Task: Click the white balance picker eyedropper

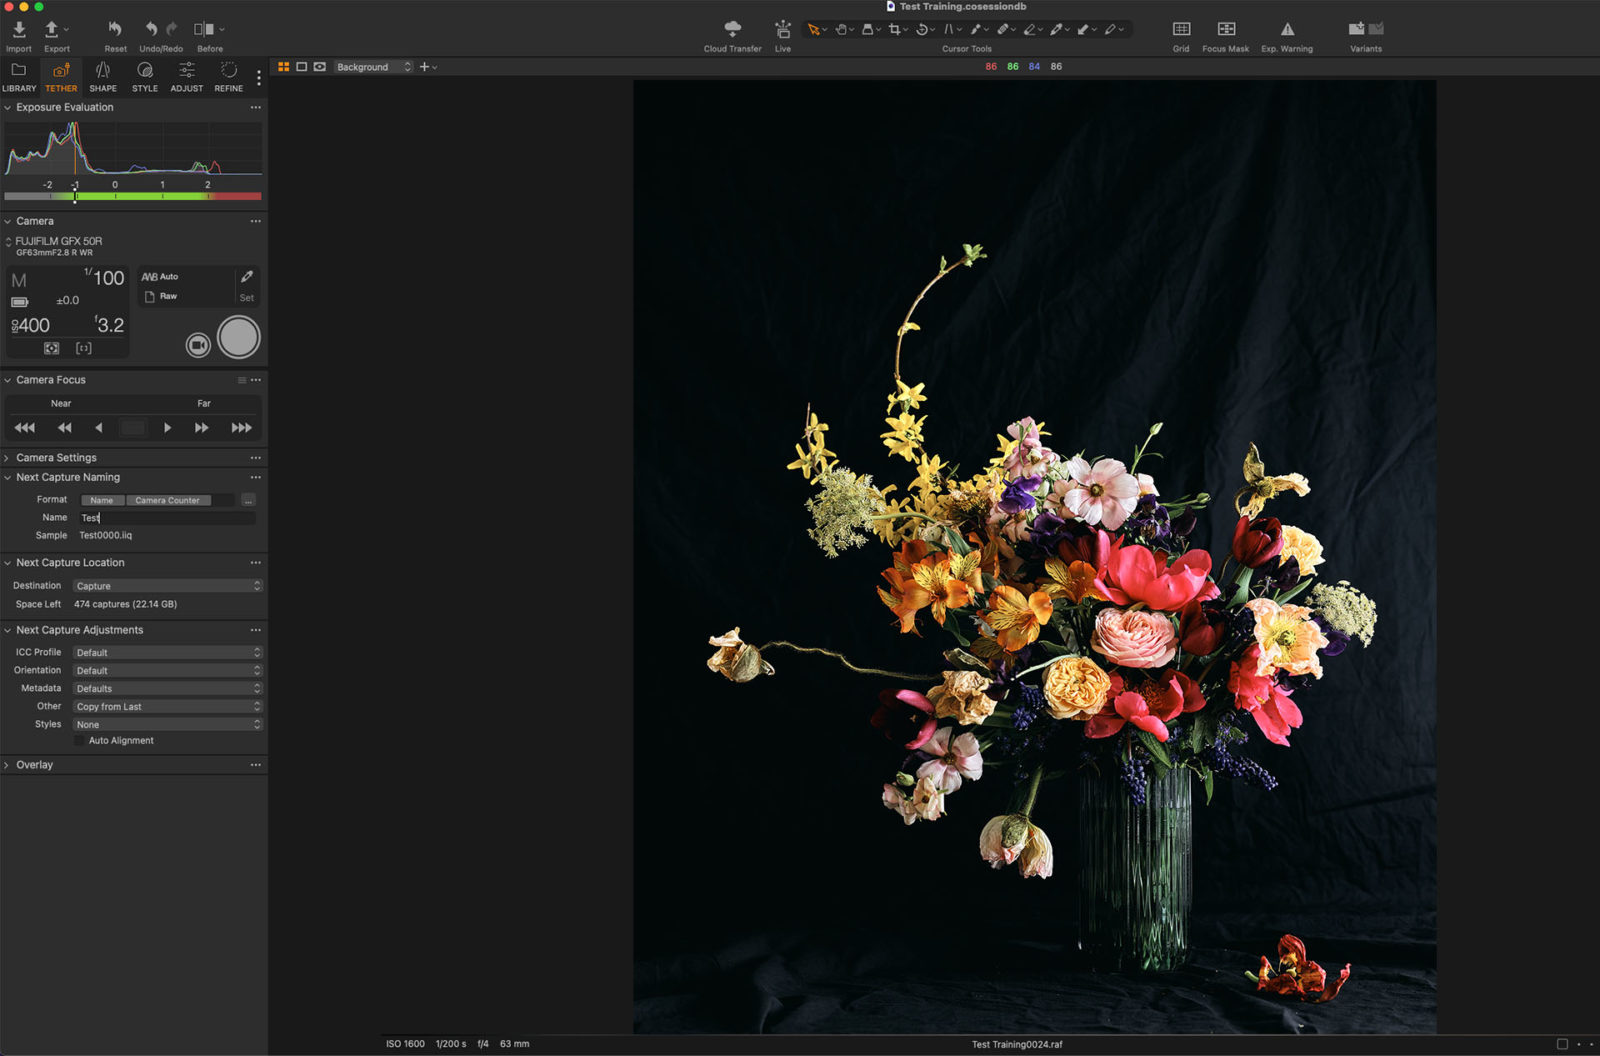Action: click(247, 276)
